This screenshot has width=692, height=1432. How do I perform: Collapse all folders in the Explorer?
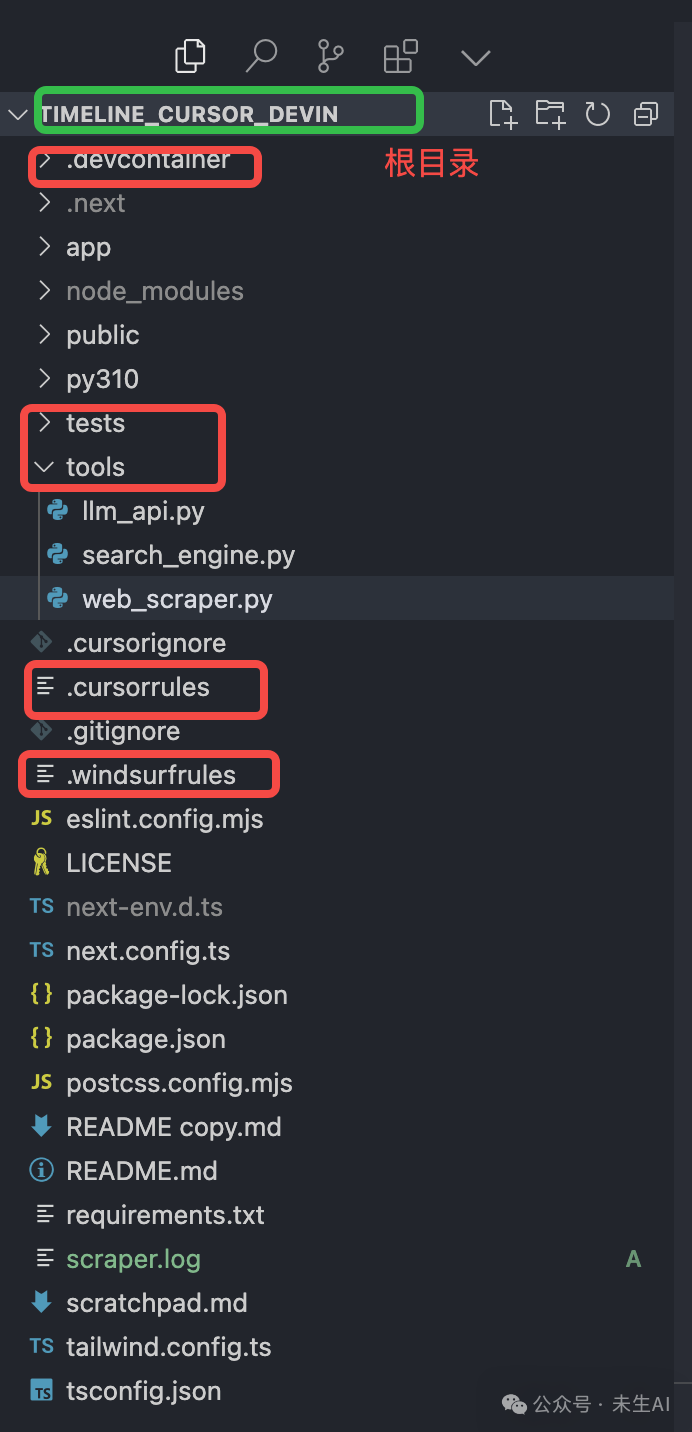pos(645,113)
